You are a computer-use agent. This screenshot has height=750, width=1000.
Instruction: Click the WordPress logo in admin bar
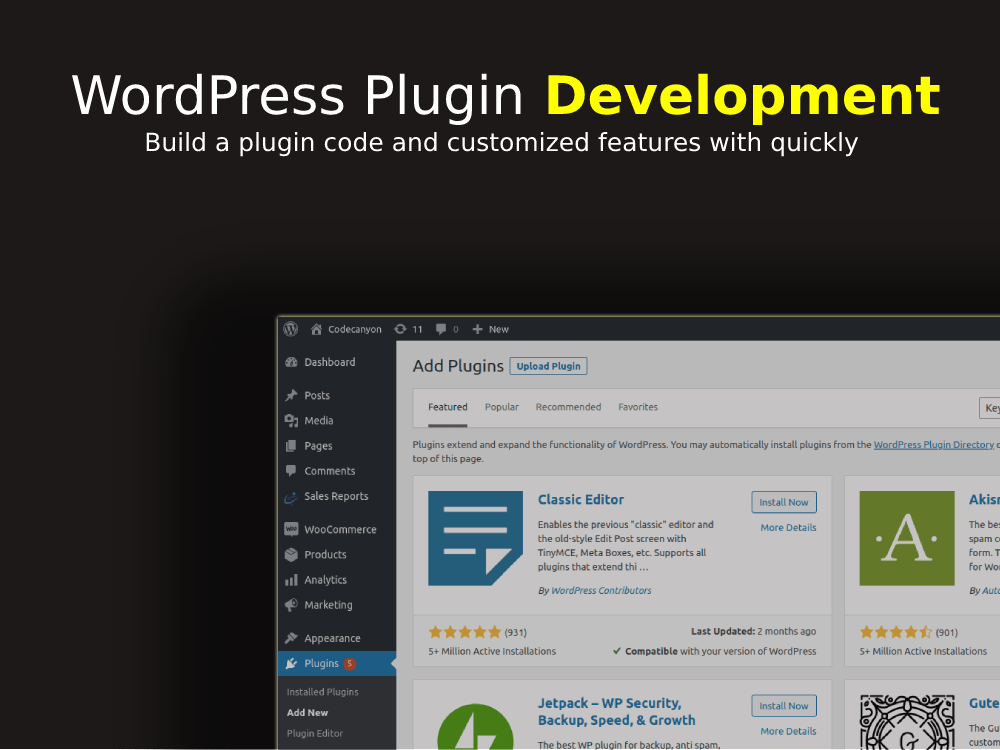pyautogui.click(x=291, y=329)
